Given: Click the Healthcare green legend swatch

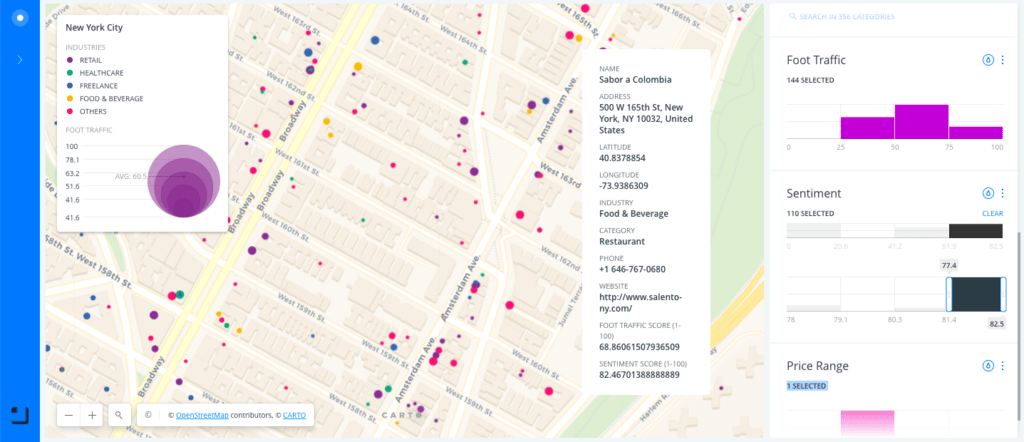Looking at the screenshot, I should 70,73.
